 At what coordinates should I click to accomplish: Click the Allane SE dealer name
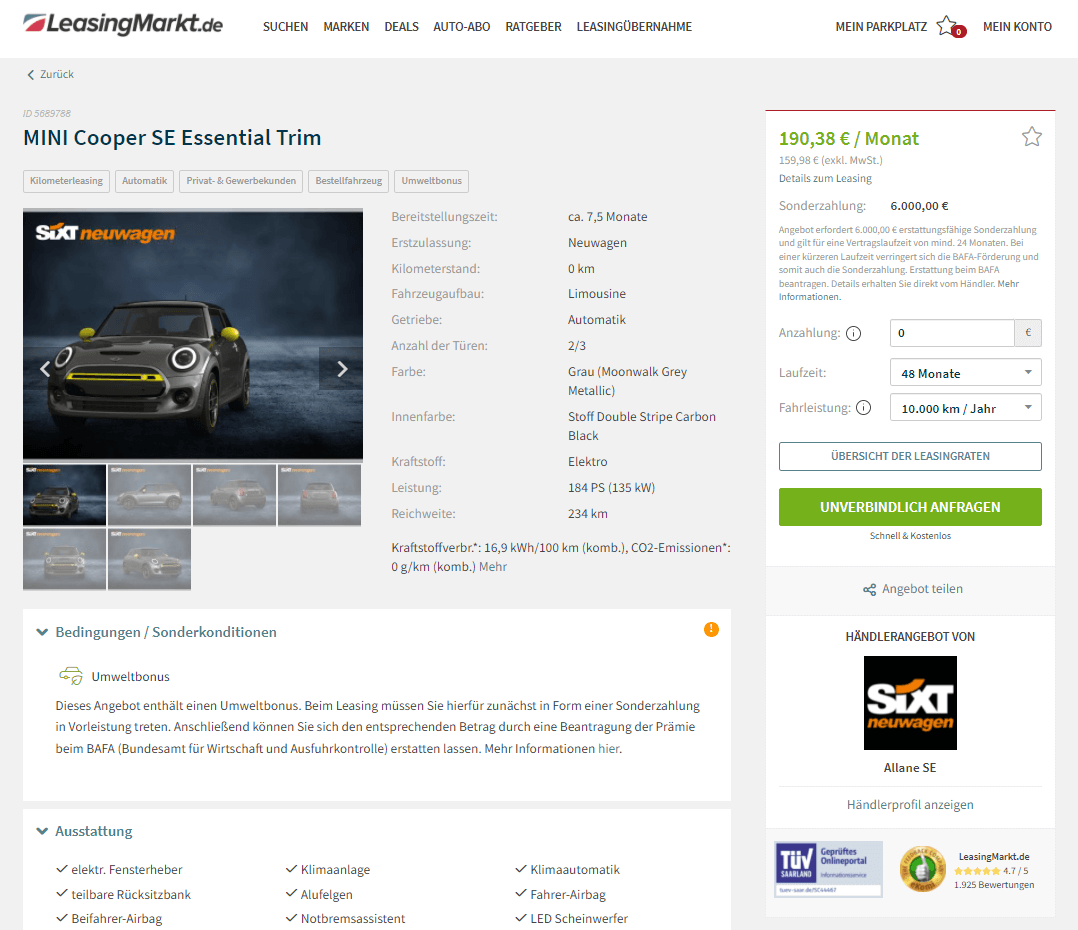[x=910, y=768]
